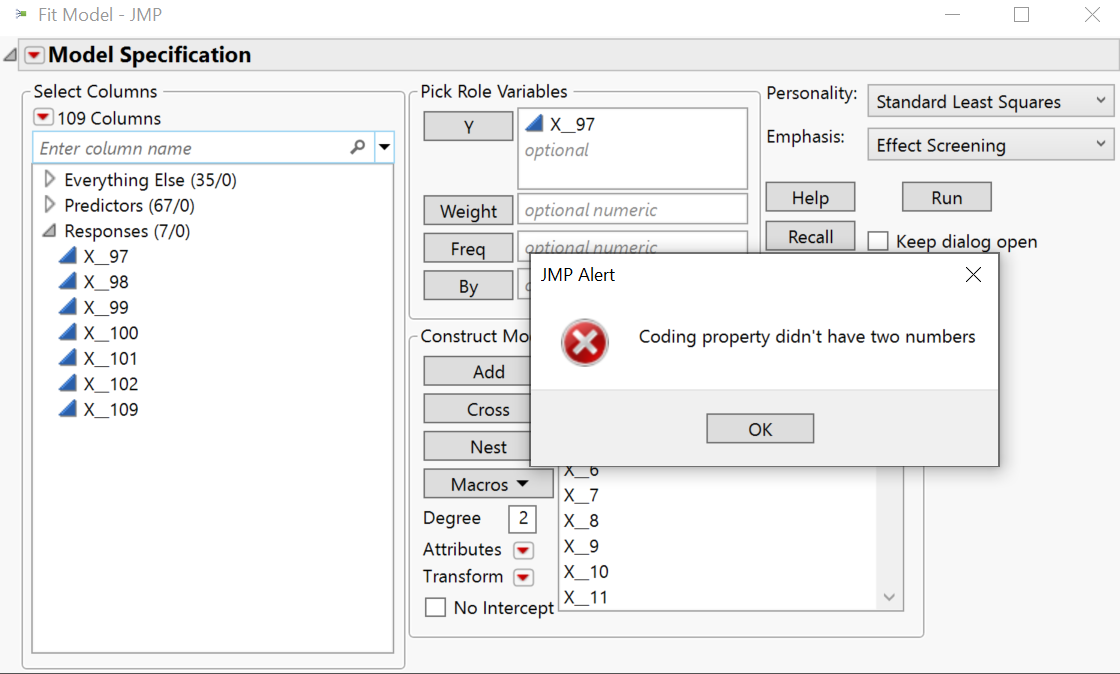
Task: Select X__102 in the Responses list
Action: pyautogui.click(x=111, y=384)
